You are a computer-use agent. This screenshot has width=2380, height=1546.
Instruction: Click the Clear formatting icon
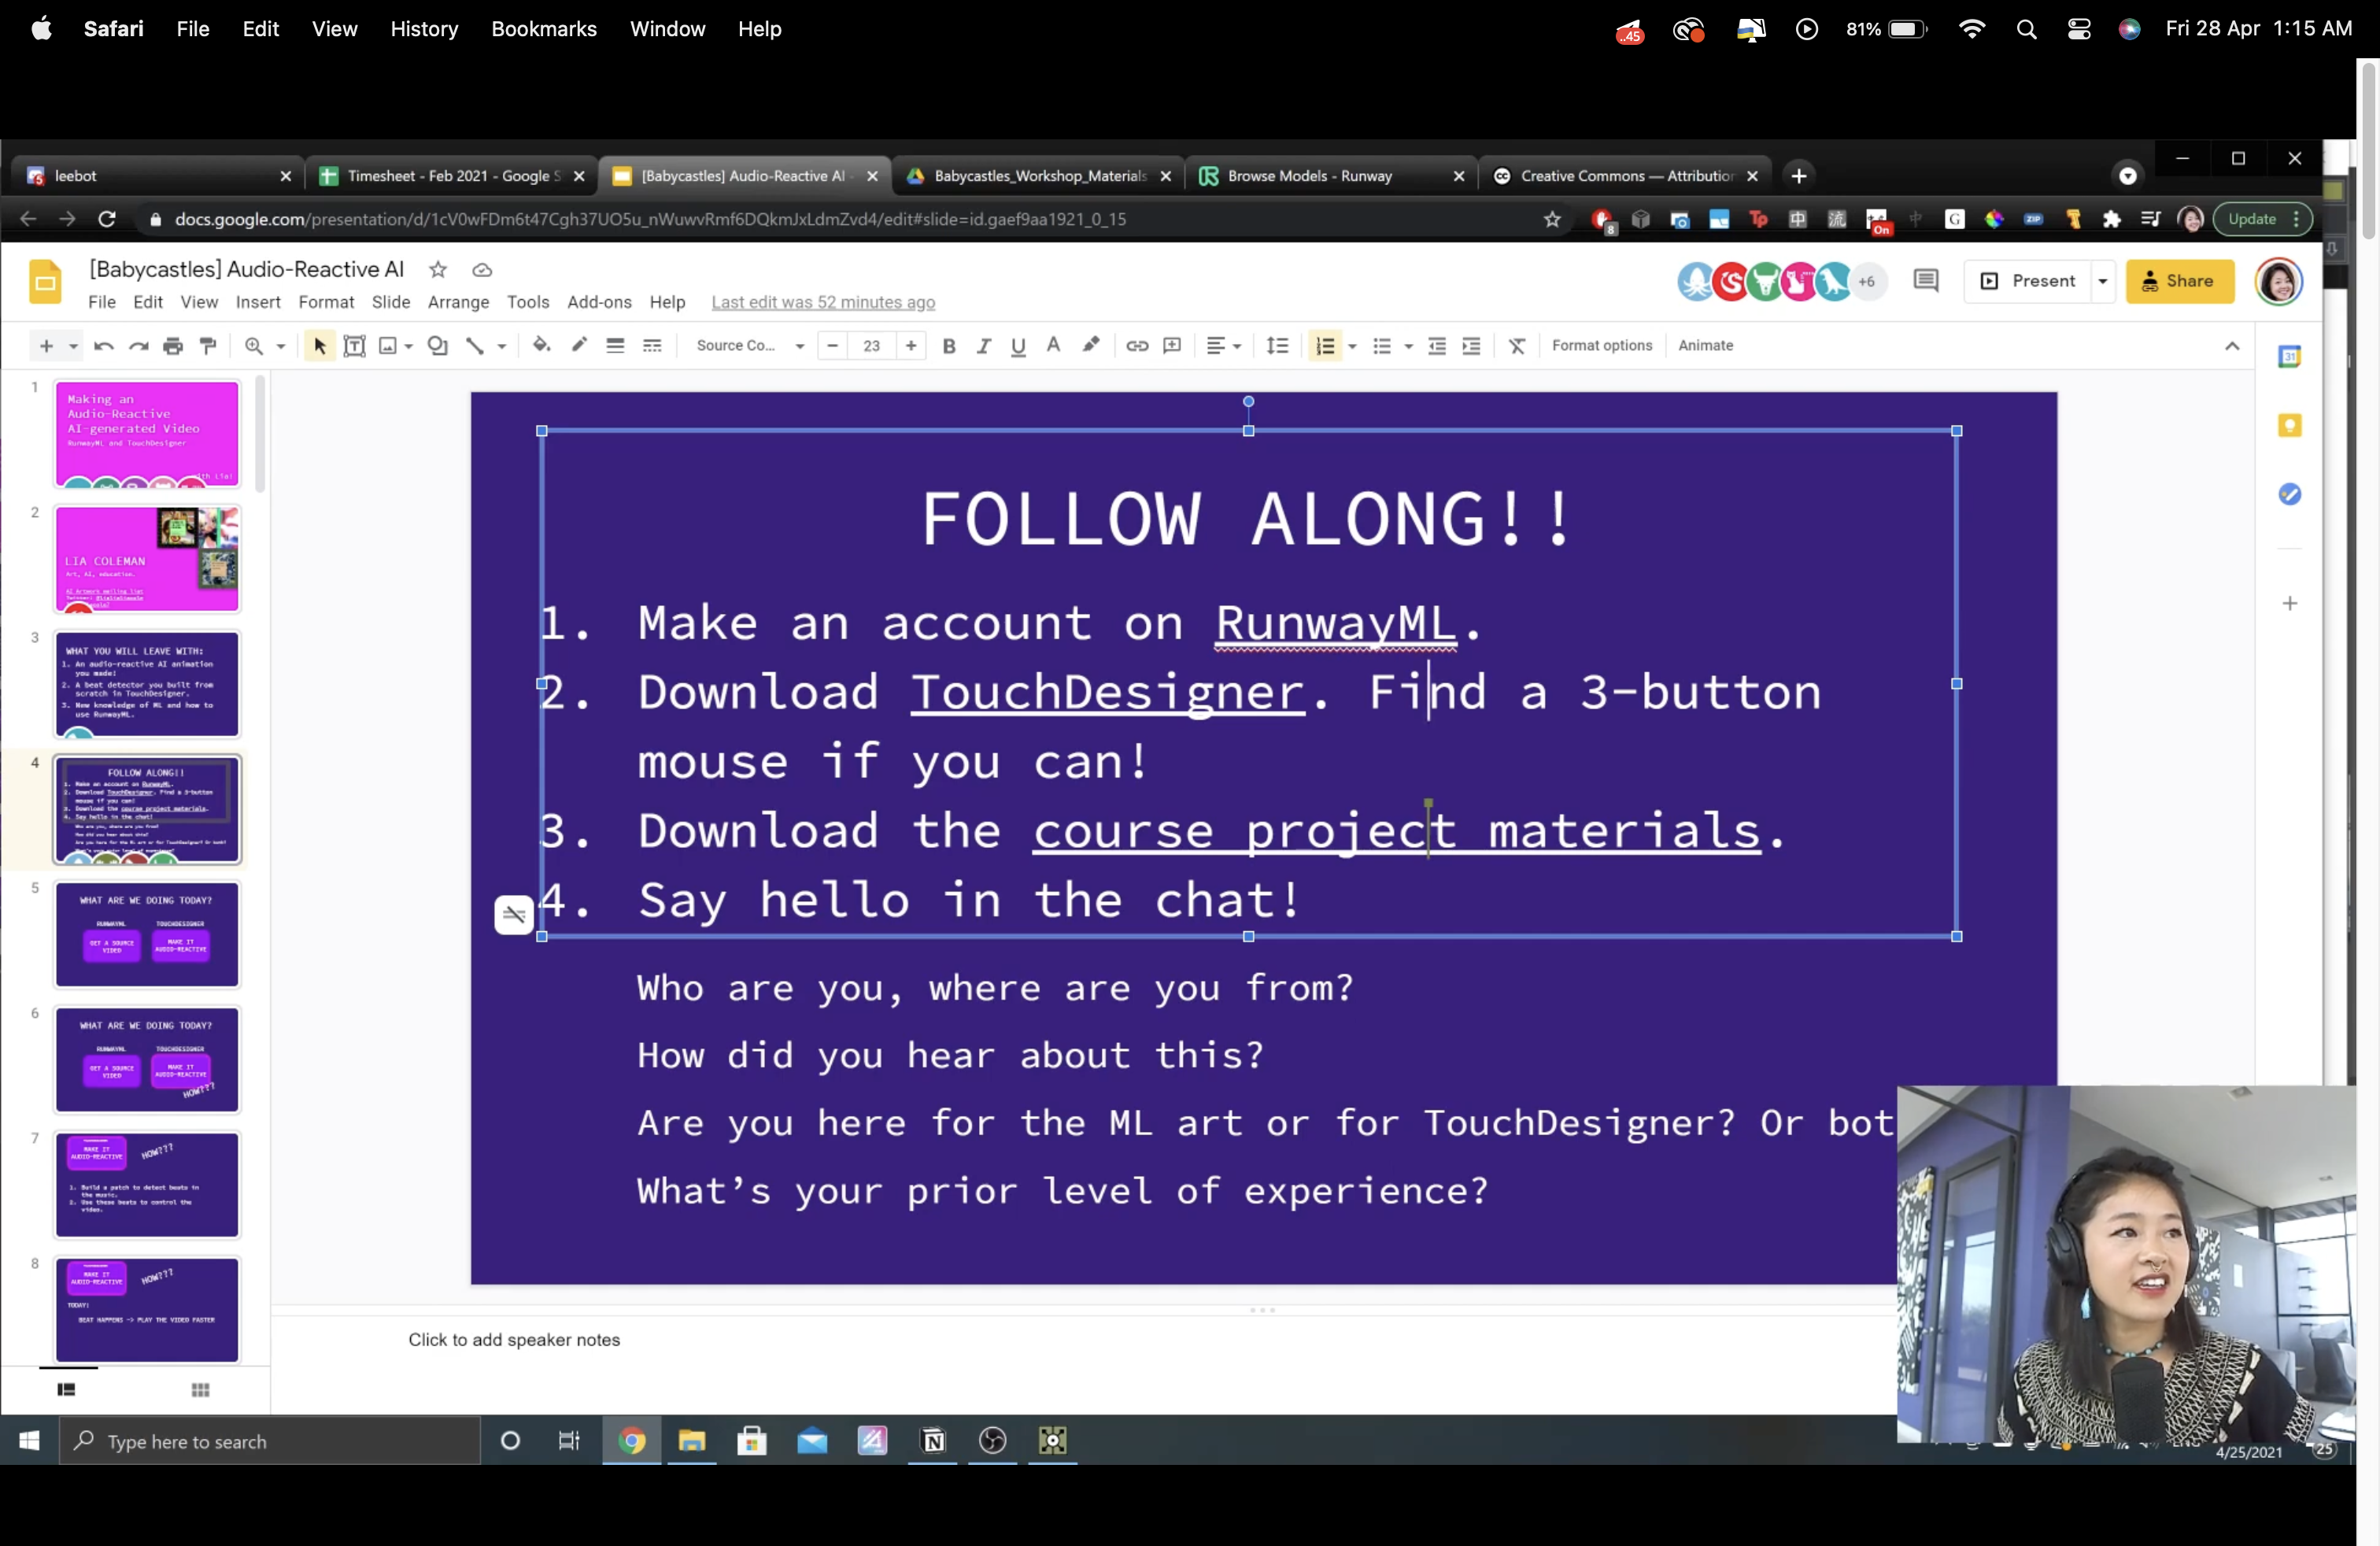click(x=1517, y=346)
